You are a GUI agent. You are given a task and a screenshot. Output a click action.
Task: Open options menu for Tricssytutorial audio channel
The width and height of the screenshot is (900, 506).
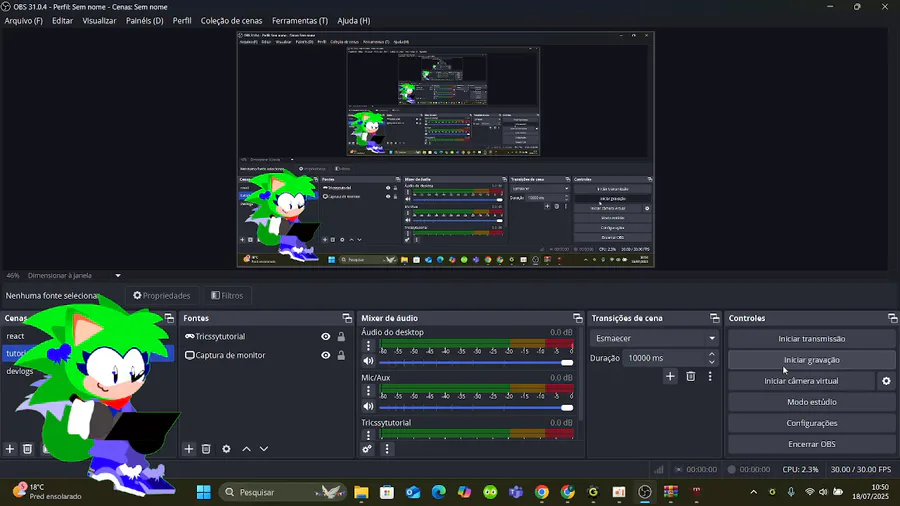click(368, 434)
